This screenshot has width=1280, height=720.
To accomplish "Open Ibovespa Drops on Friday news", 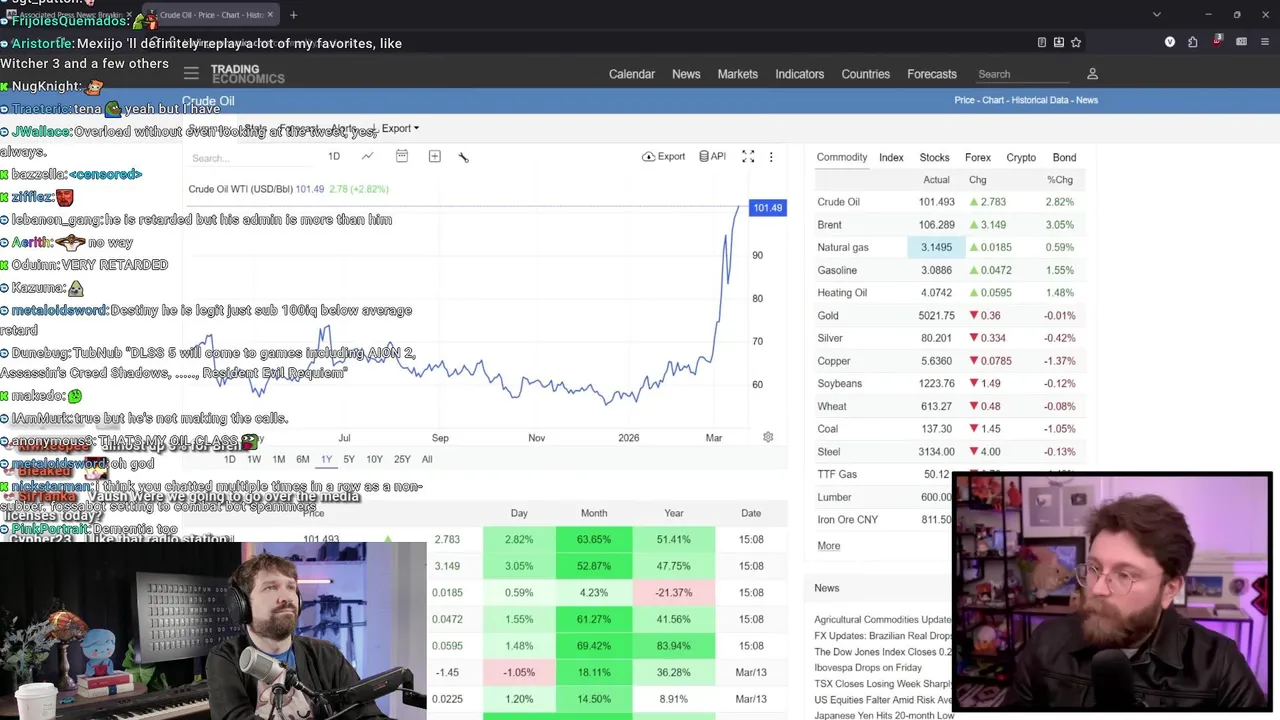I will point(868,667).
